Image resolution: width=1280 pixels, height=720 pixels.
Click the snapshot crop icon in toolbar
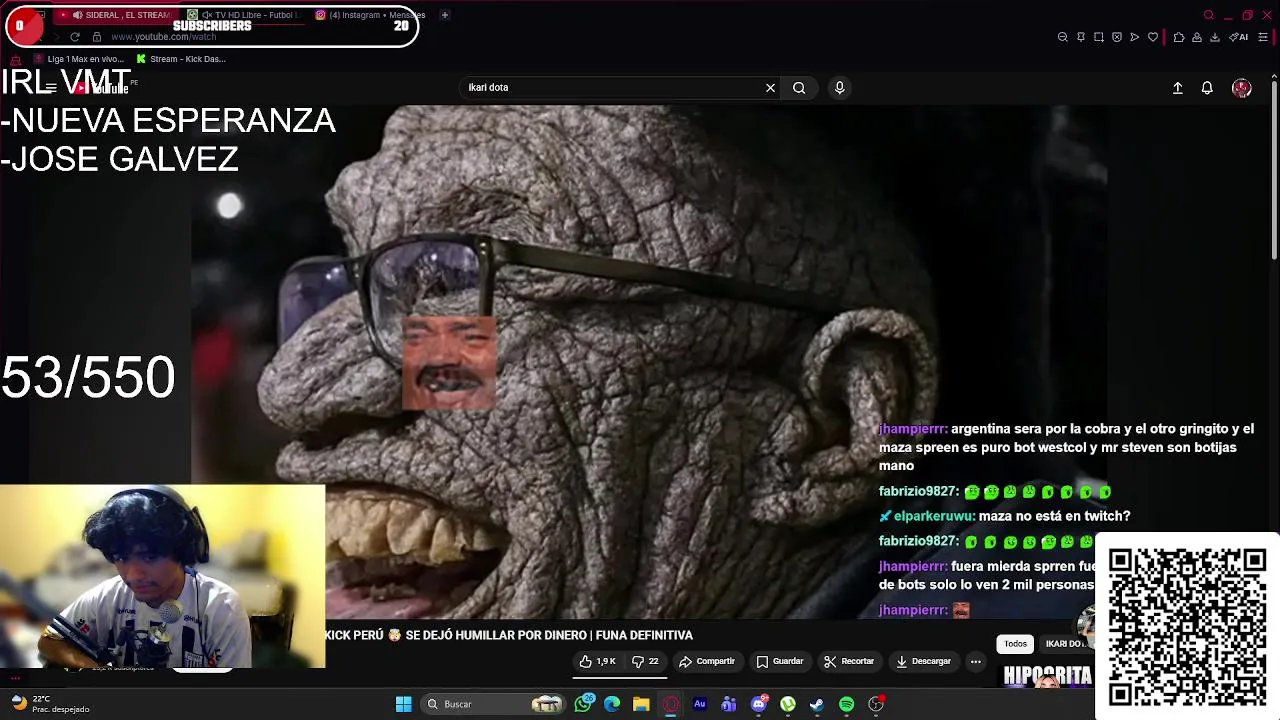[1099, 37]
